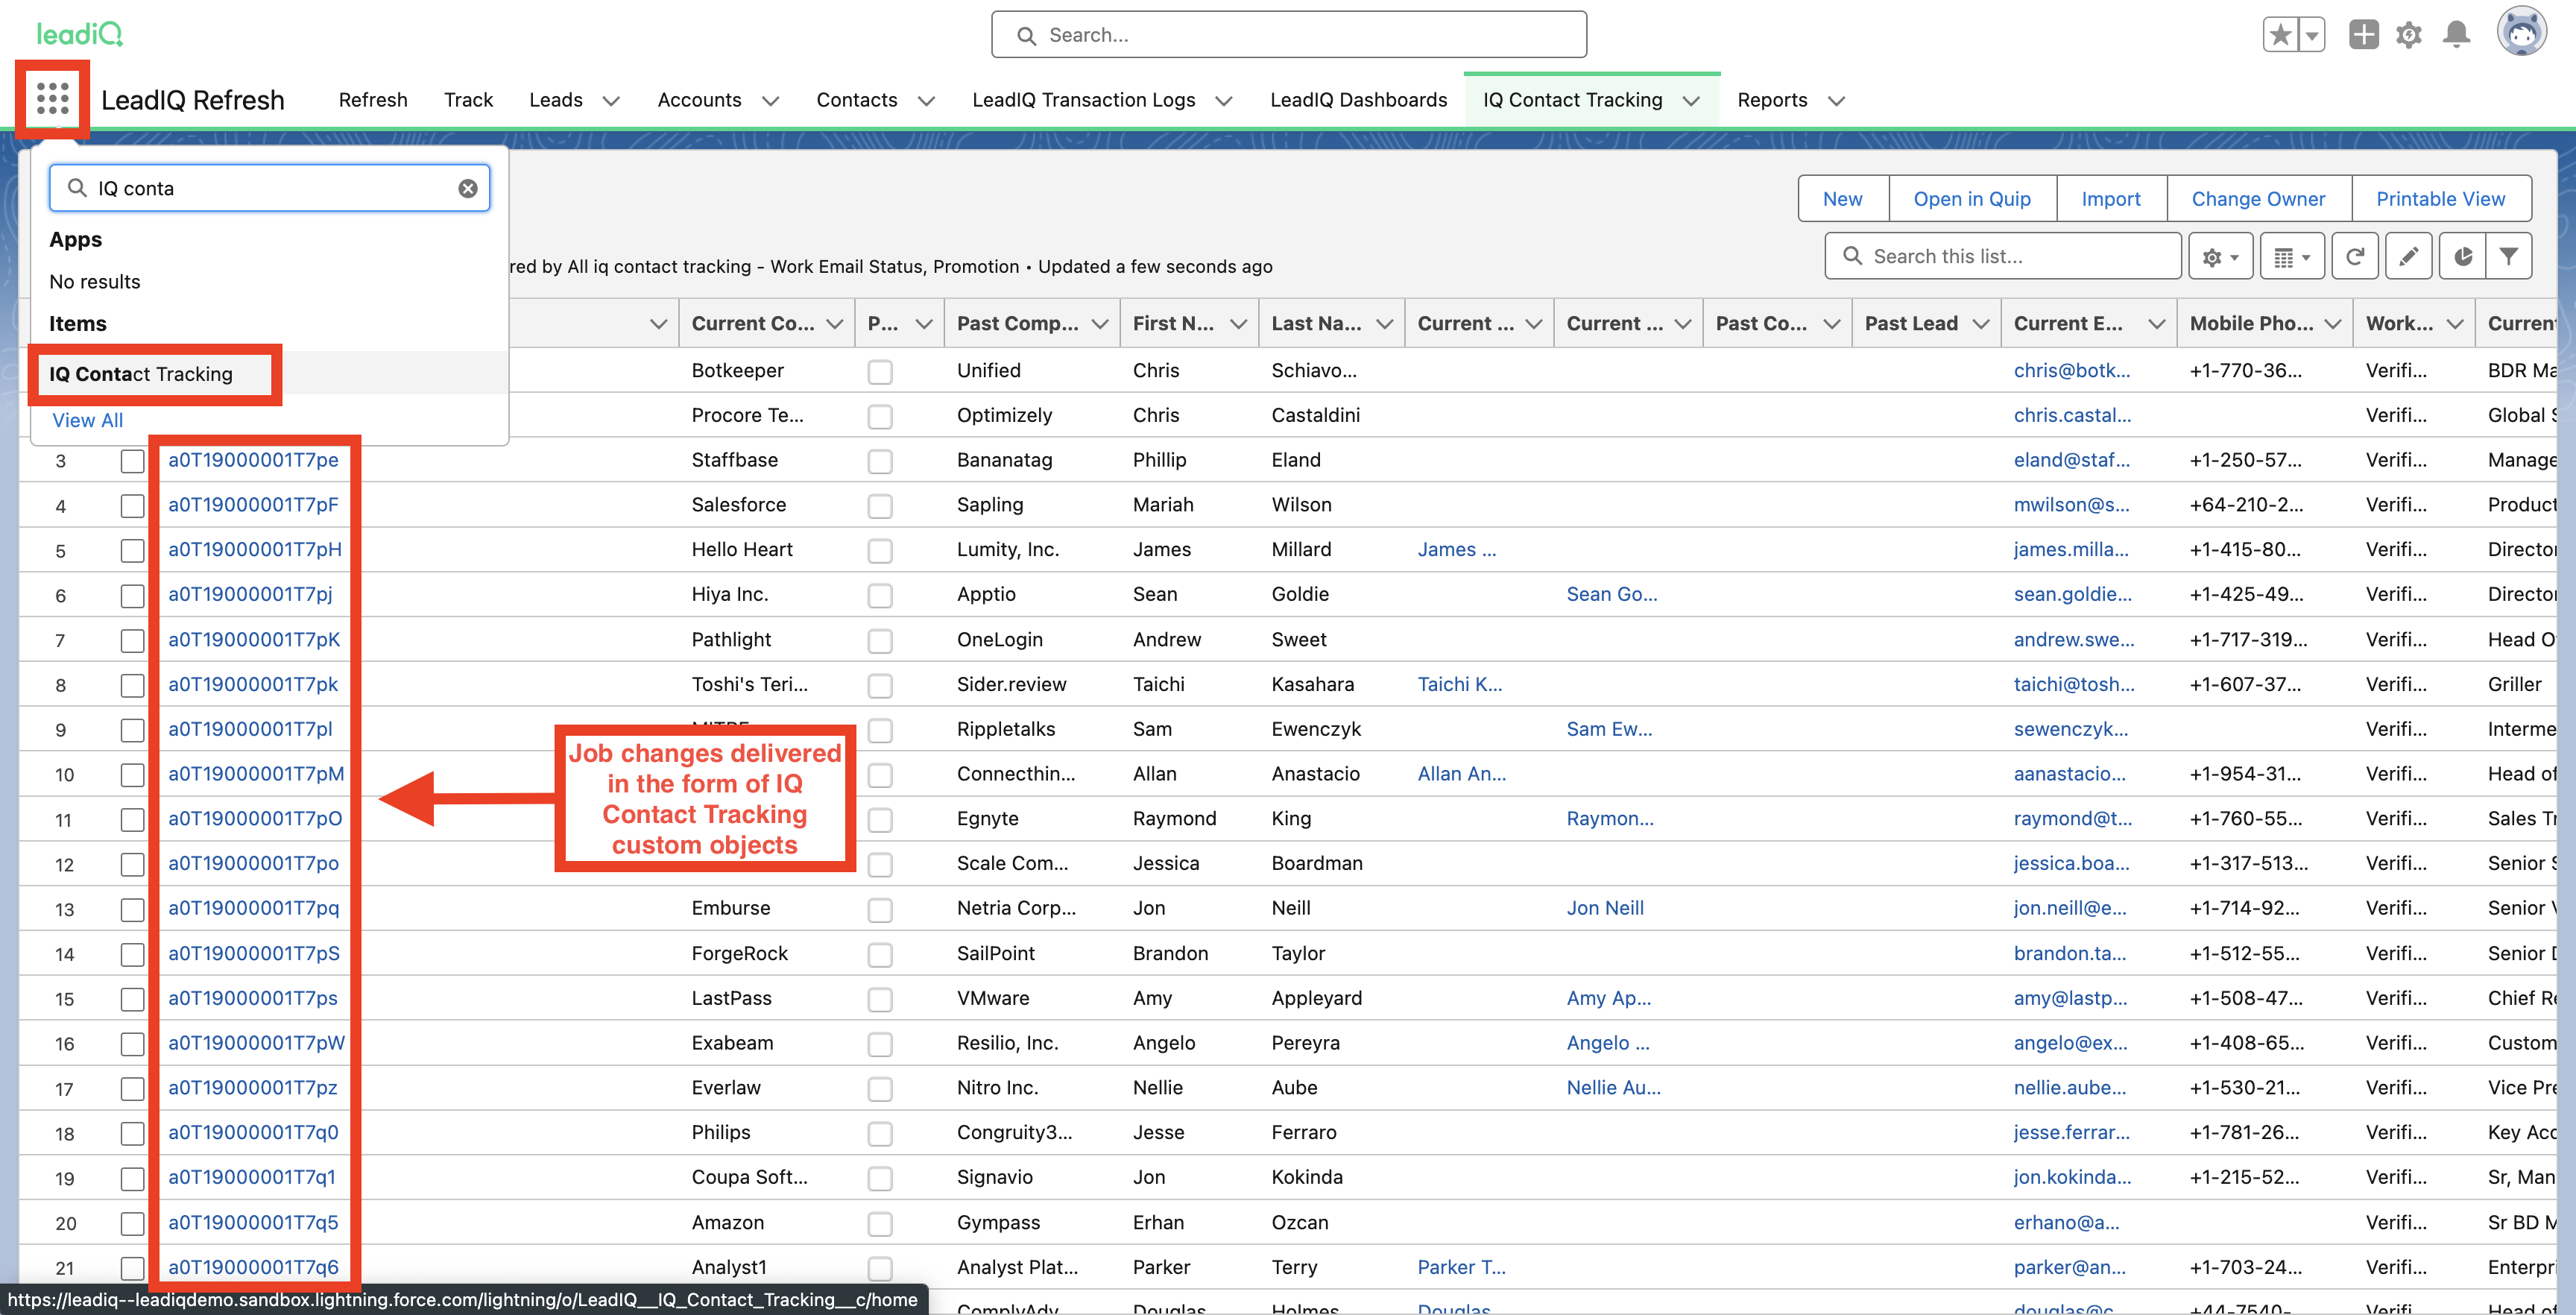Open the filter panel icon
The height and width of the screenshot is (1315, 2576).
pos(2511,255)
